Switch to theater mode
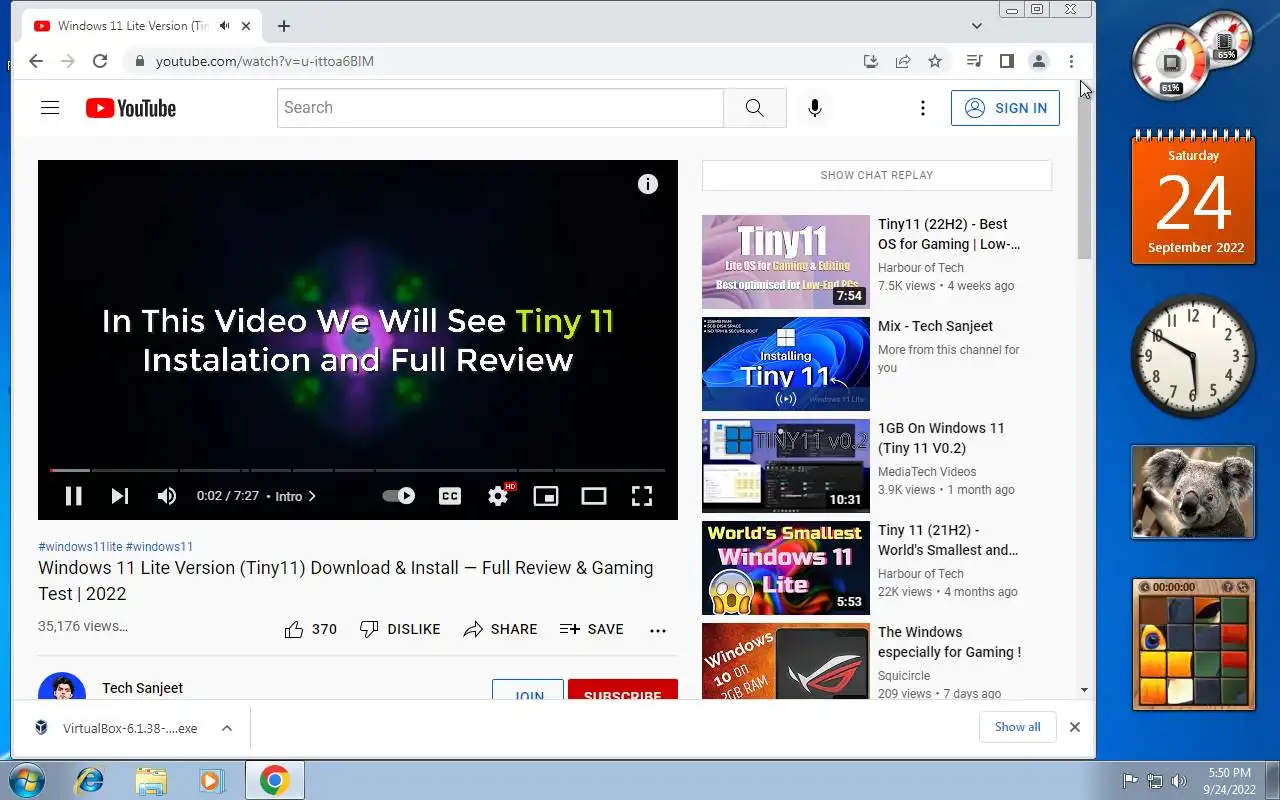This screenshot has width=1280, height=800. (594, 496)
